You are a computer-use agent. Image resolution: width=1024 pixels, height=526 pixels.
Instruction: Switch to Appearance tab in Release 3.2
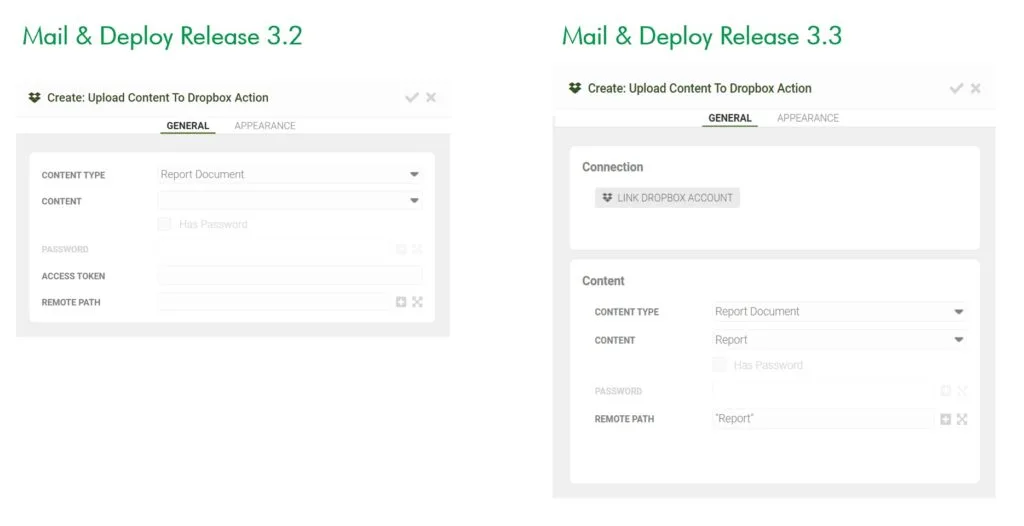(x=265, y=125)
